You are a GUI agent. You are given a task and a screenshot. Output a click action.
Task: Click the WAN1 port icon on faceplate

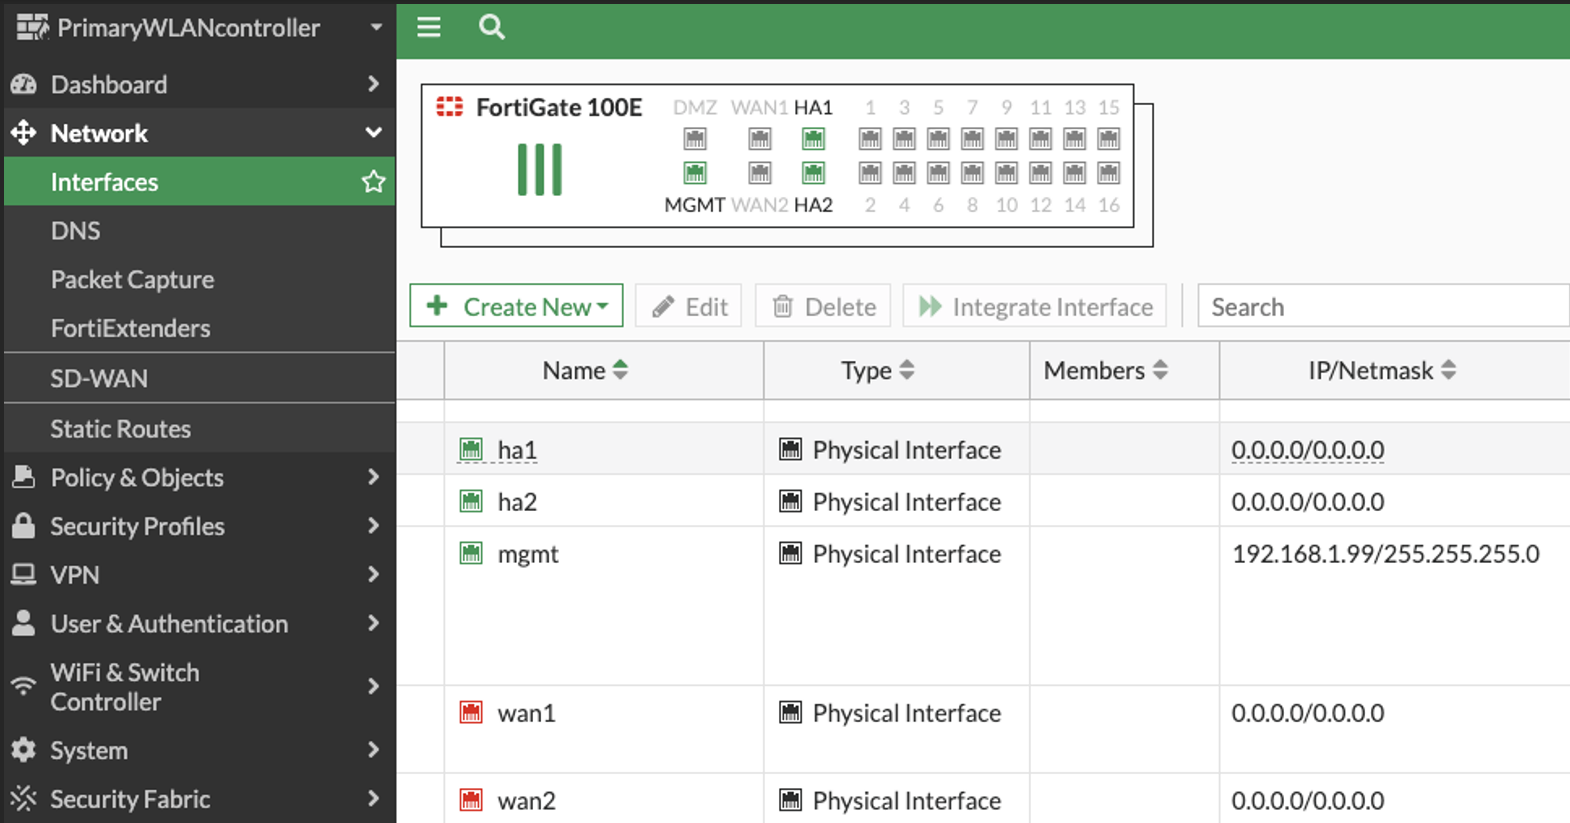point(760,139)
